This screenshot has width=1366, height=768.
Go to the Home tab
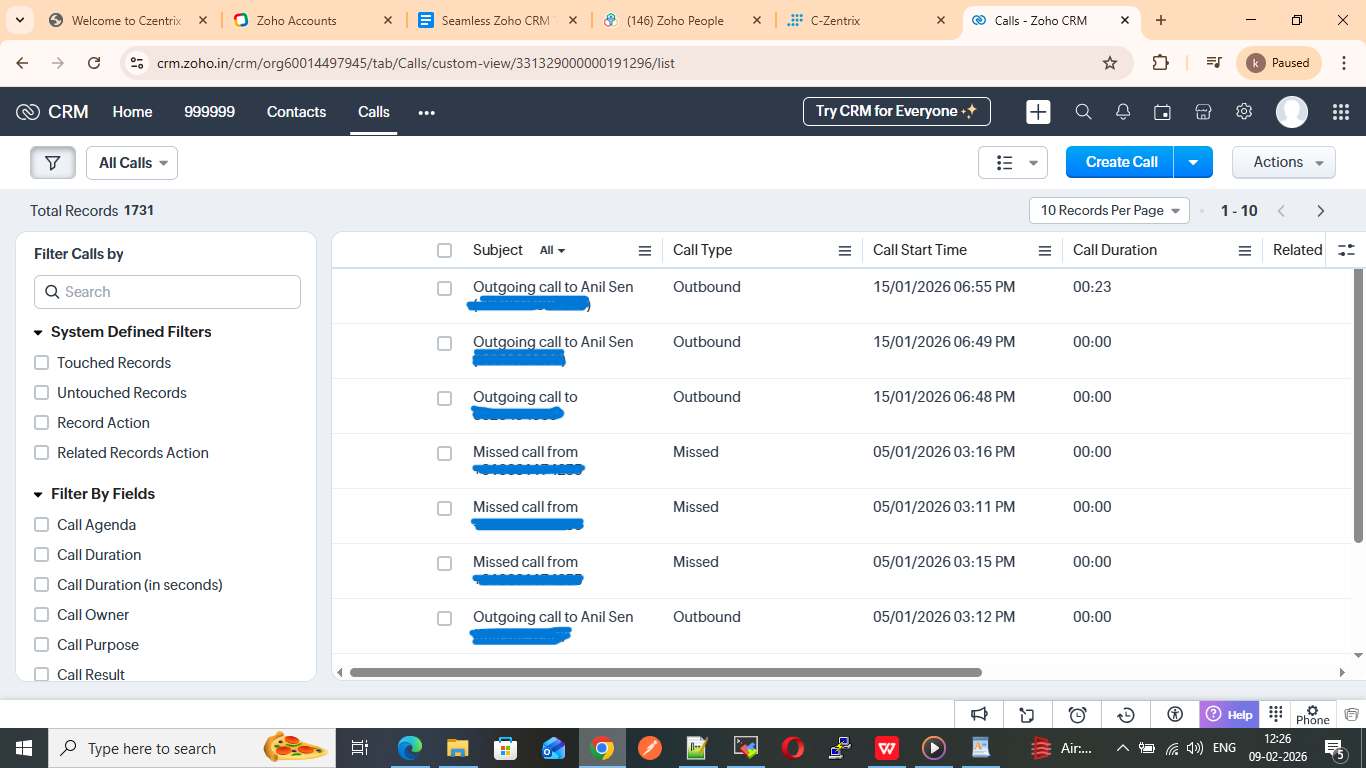coord(132,112)
